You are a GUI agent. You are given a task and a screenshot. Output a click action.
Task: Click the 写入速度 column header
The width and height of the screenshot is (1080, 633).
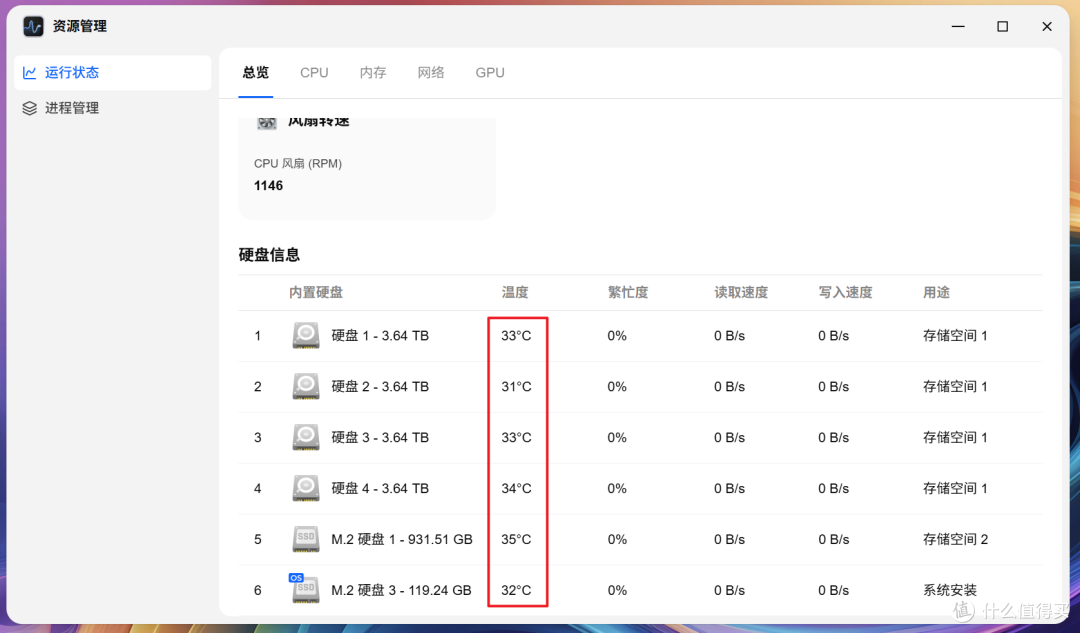845,292
